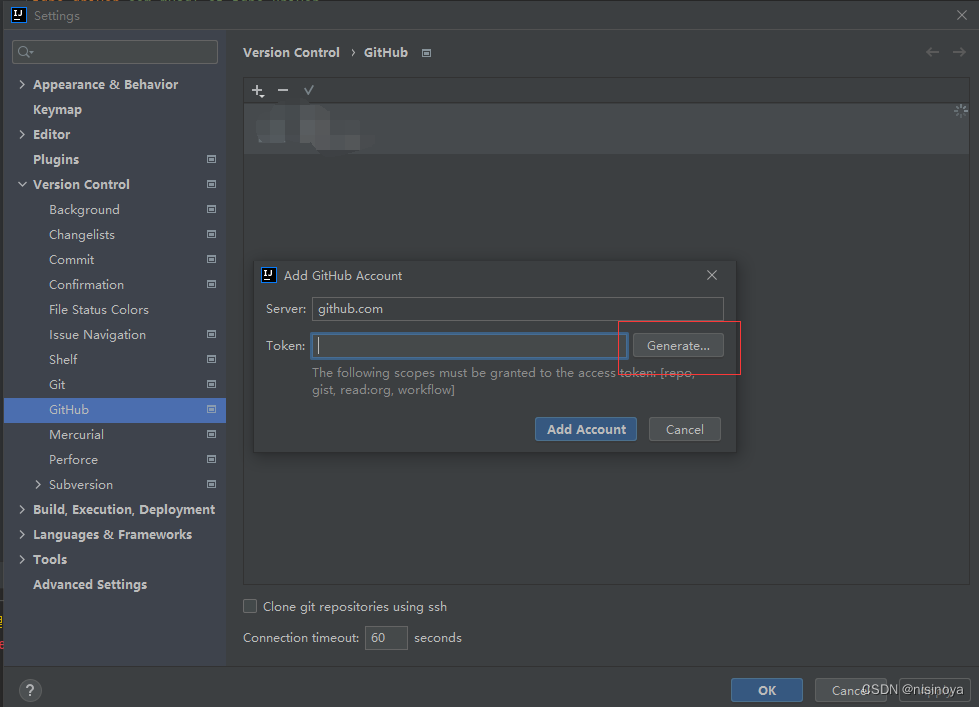The image size is (979, 707).
Task: Click Add Account button
Action: point(586,429)
